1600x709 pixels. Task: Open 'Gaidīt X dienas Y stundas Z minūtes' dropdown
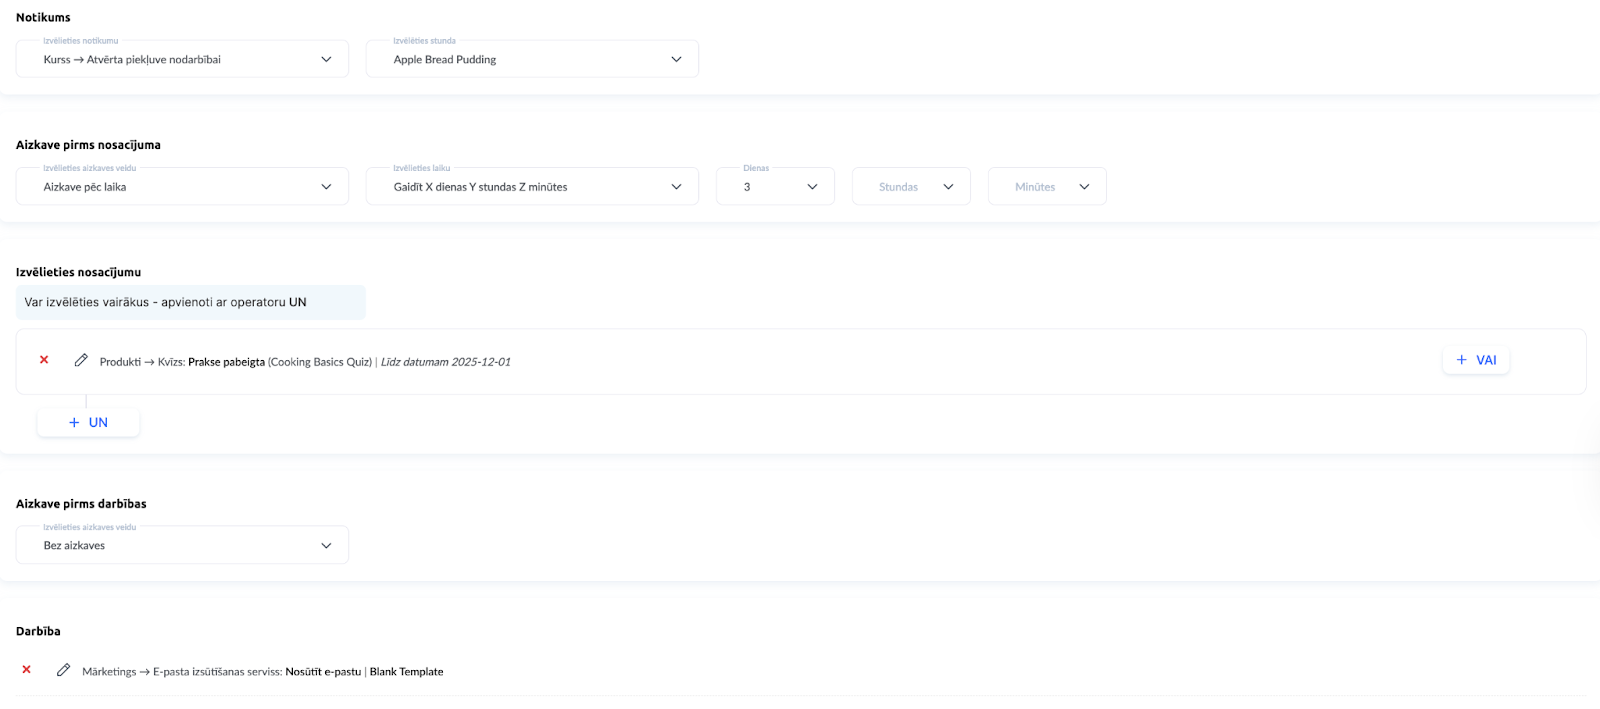(x=532, y=187)
